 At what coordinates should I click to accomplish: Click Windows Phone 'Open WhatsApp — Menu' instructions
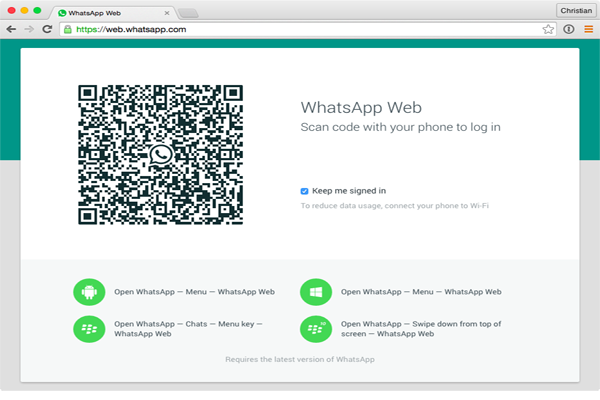pos(421,292)
